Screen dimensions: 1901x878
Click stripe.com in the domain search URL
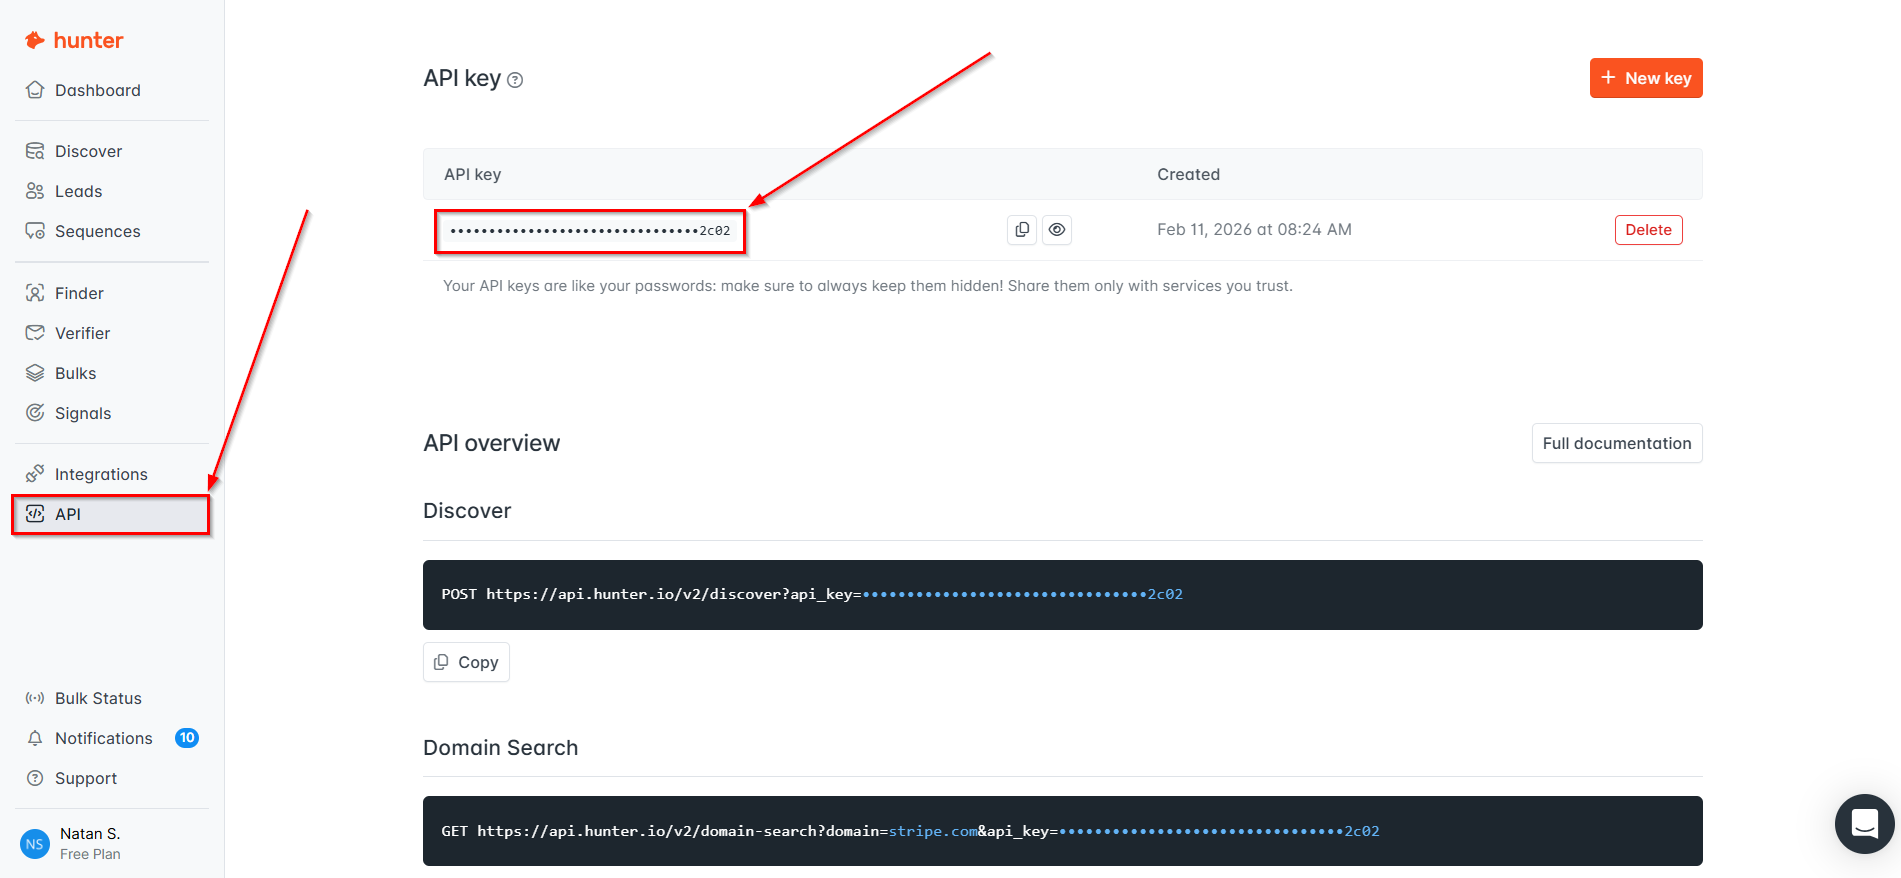[x=933, y=831]
